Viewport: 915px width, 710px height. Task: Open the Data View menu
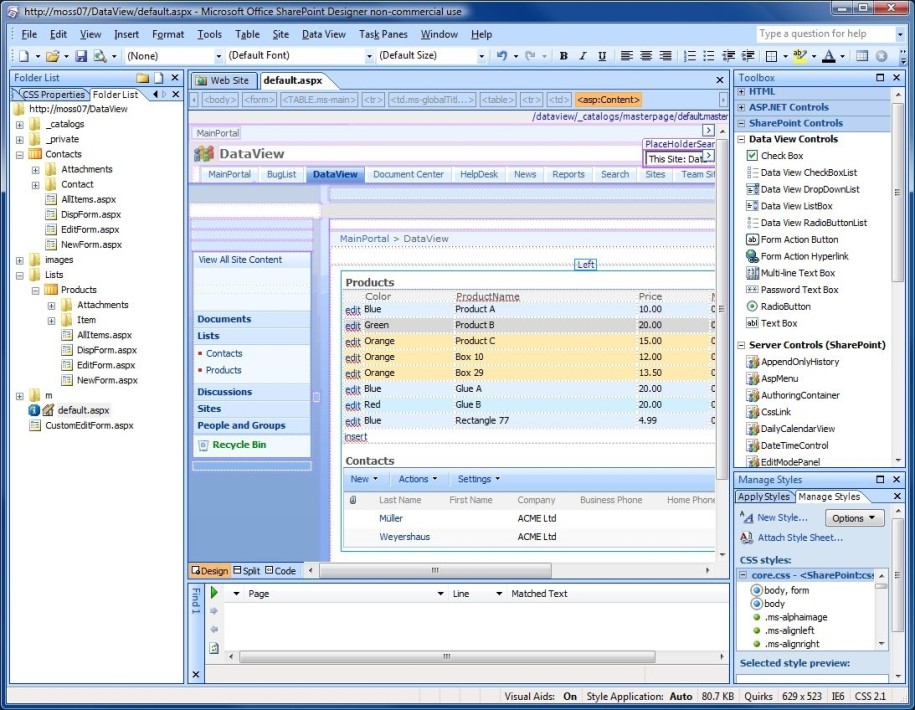[323, 34]
